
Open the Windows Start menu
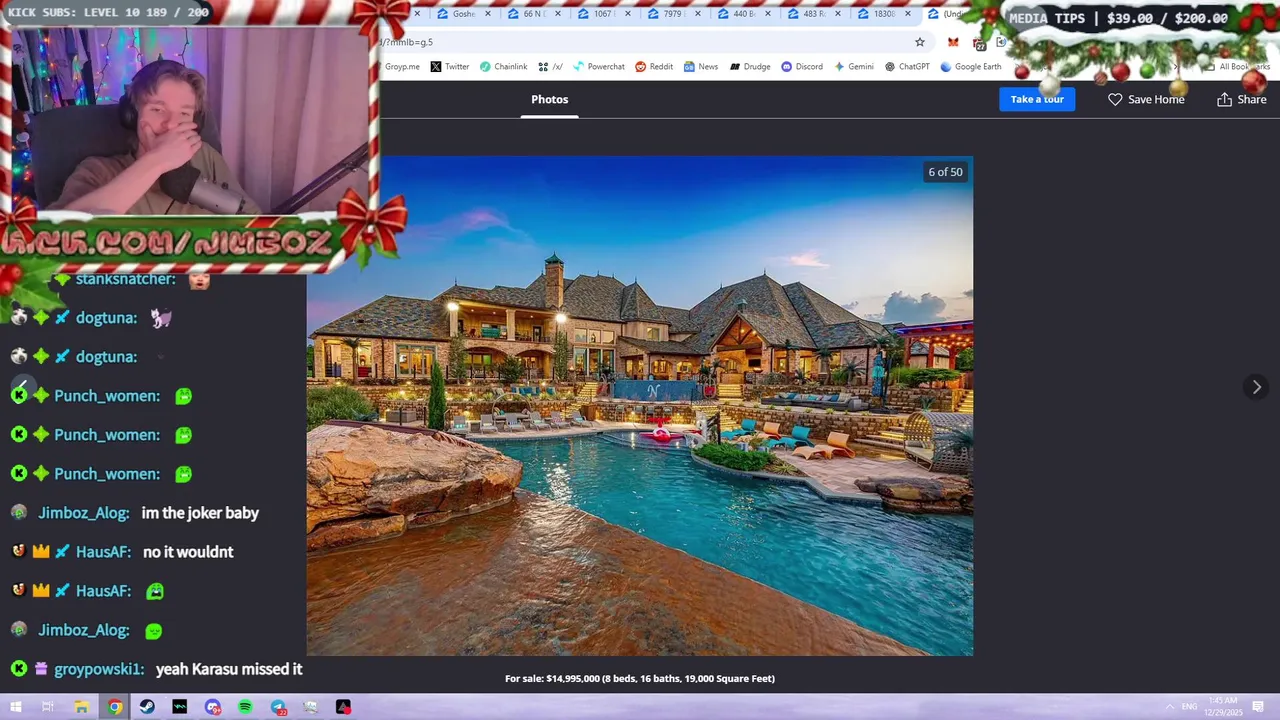15,707
